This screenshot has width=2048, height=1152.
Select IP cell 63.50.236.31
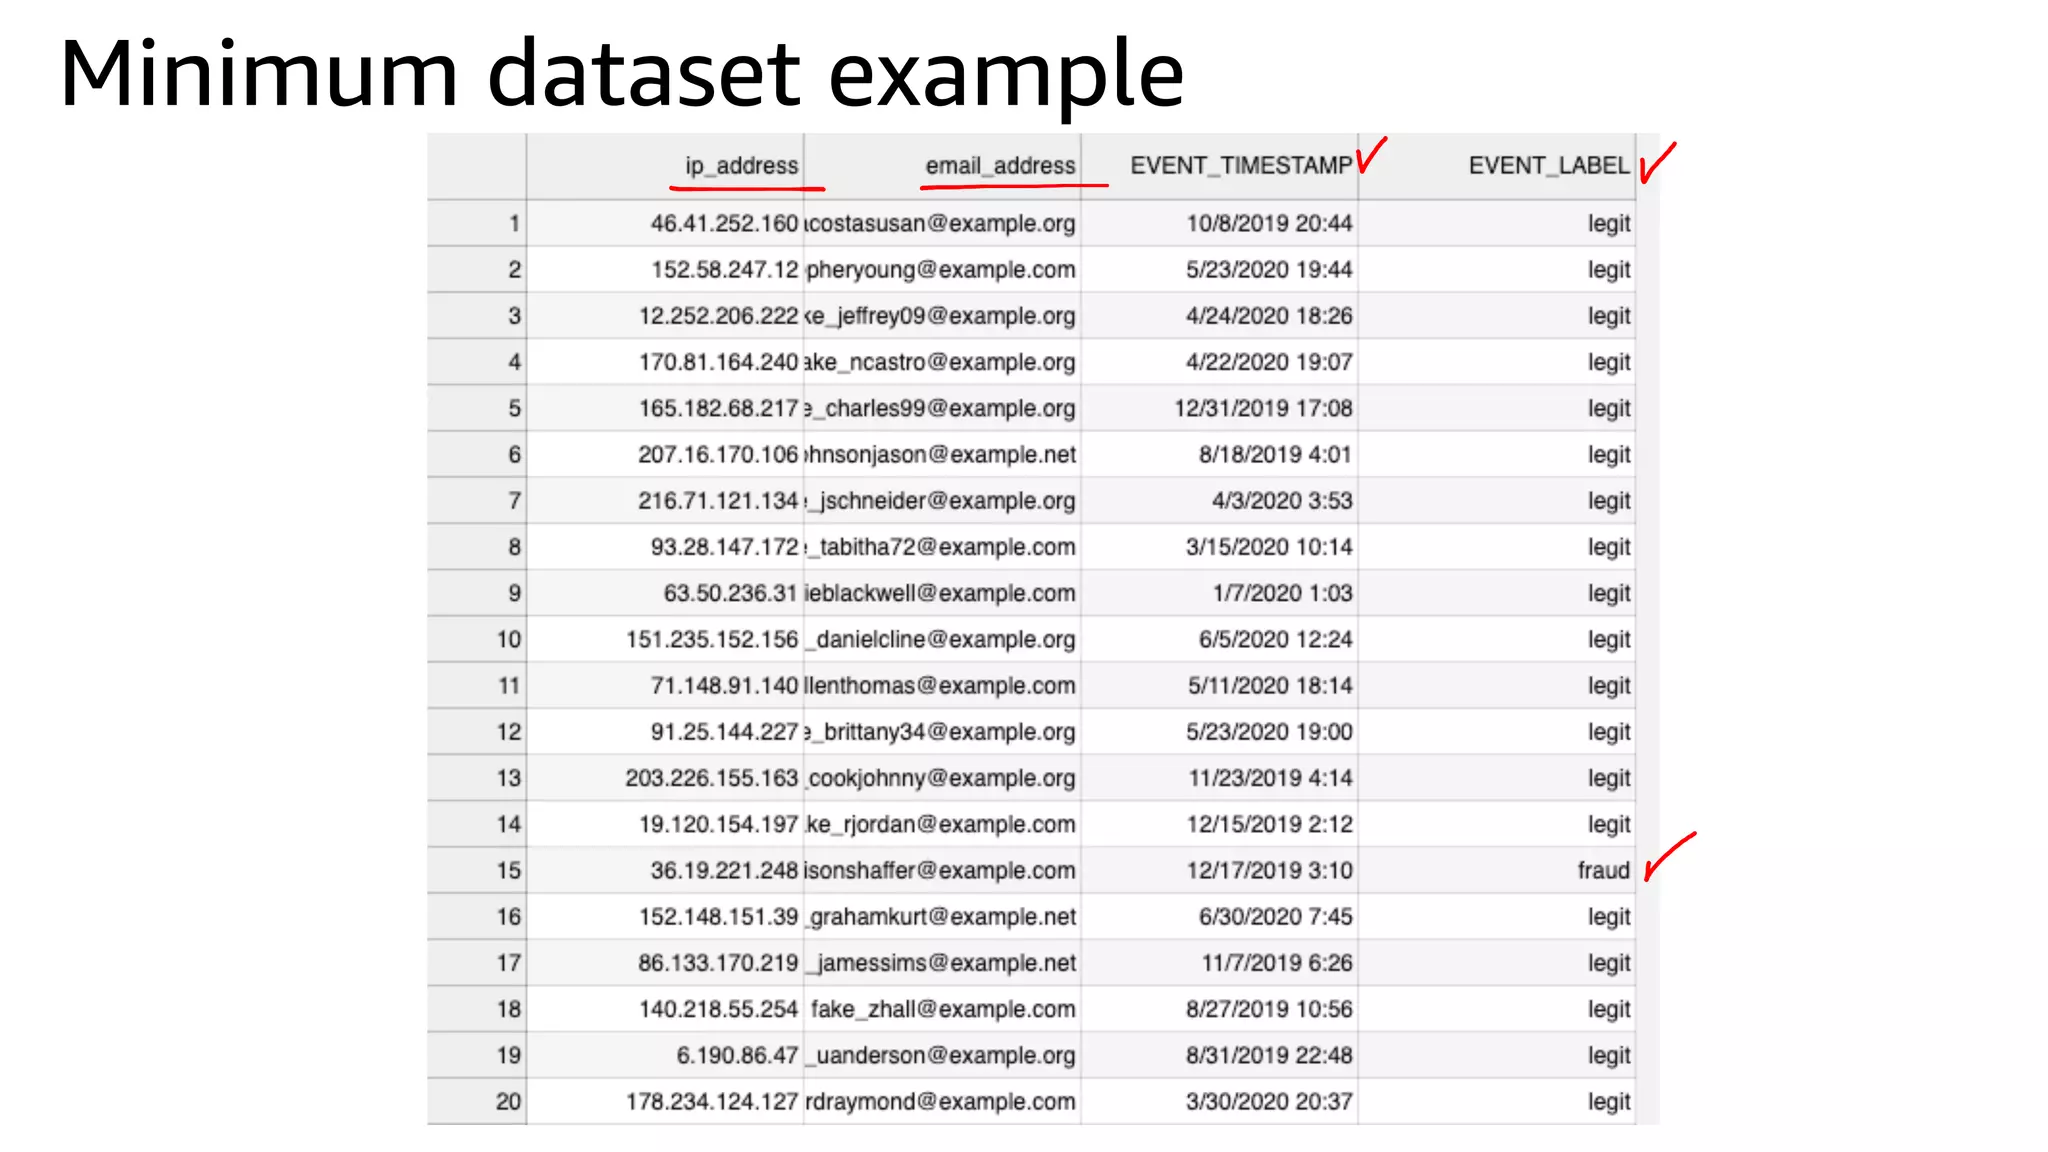665,593
